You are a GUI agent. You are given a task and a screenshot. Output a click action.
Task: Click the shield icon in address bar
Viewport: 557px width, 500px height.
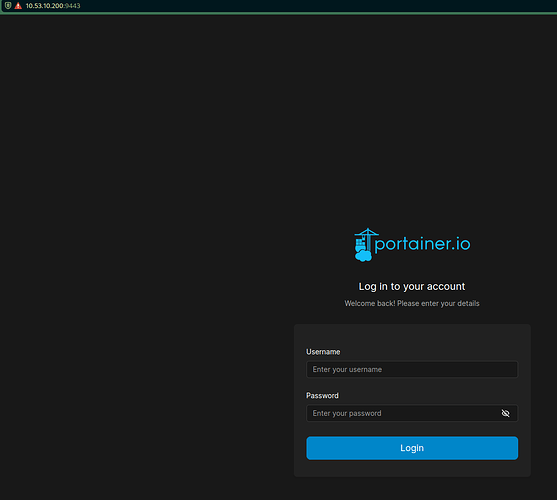click(x=8, y=5)
